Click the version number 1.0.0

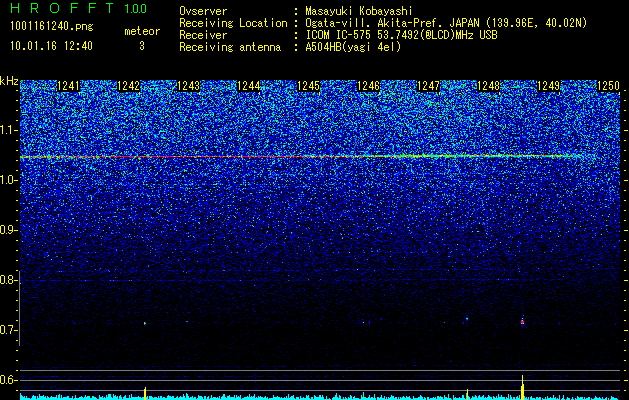pyautogui.click(x=136, y=9)
